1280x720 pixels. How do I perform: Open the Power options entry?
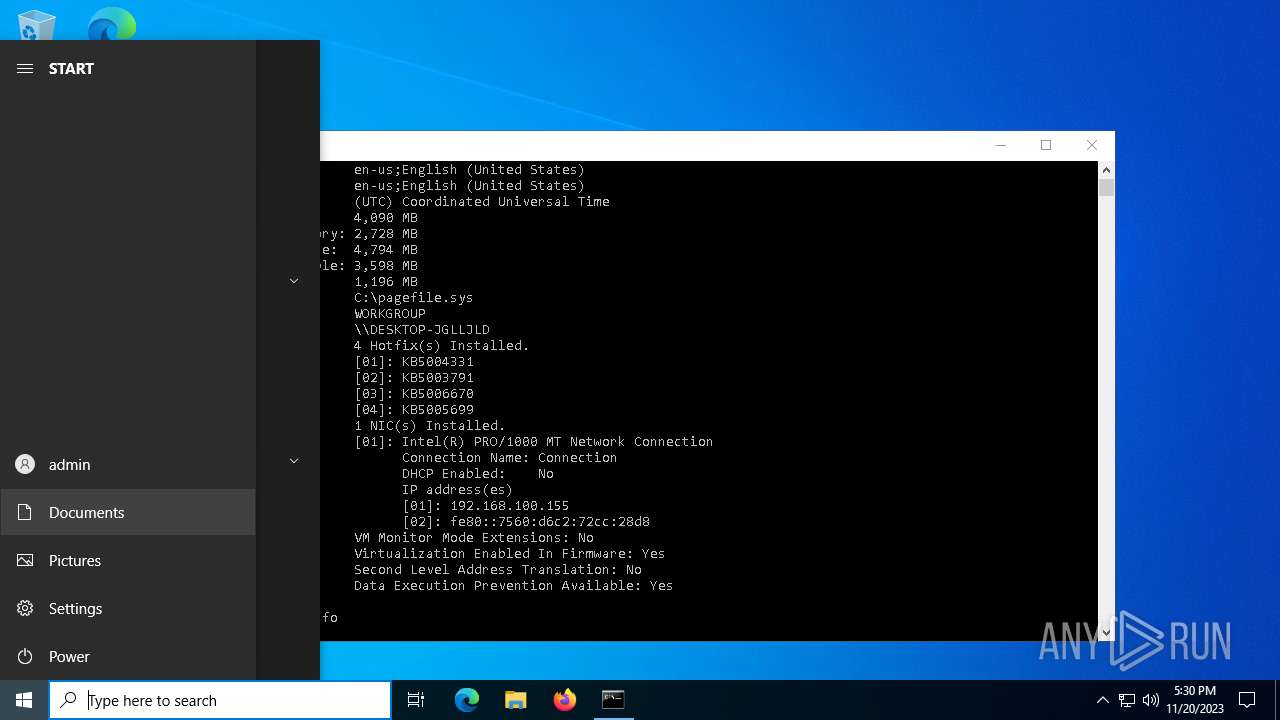128,656
